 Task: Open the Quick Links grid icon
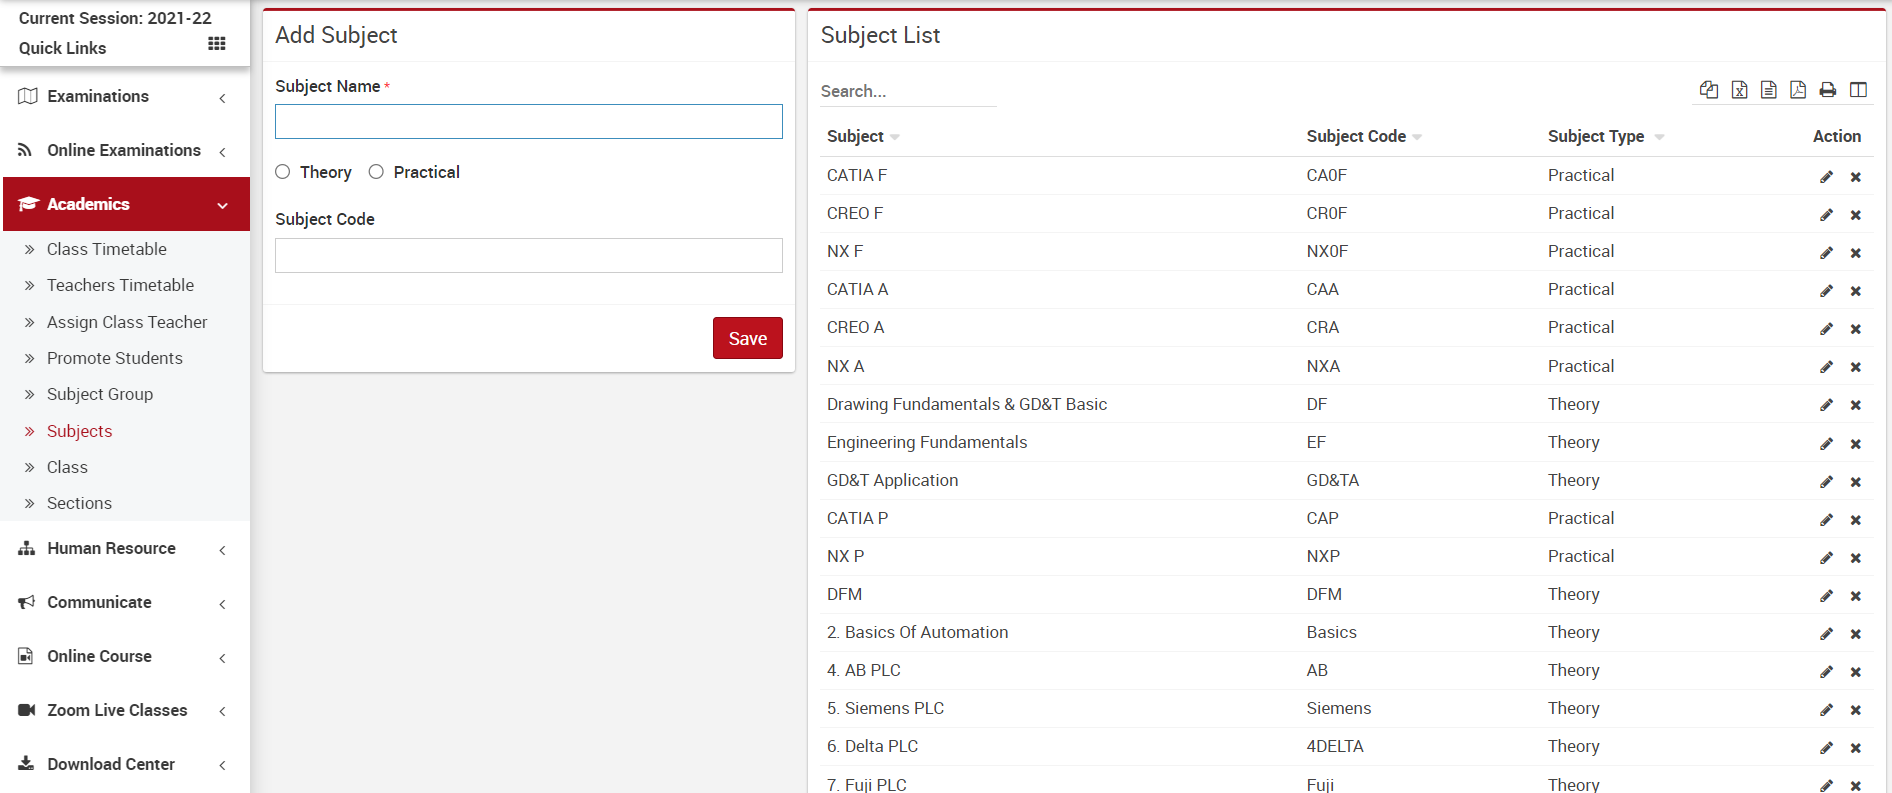click(216, 44)
